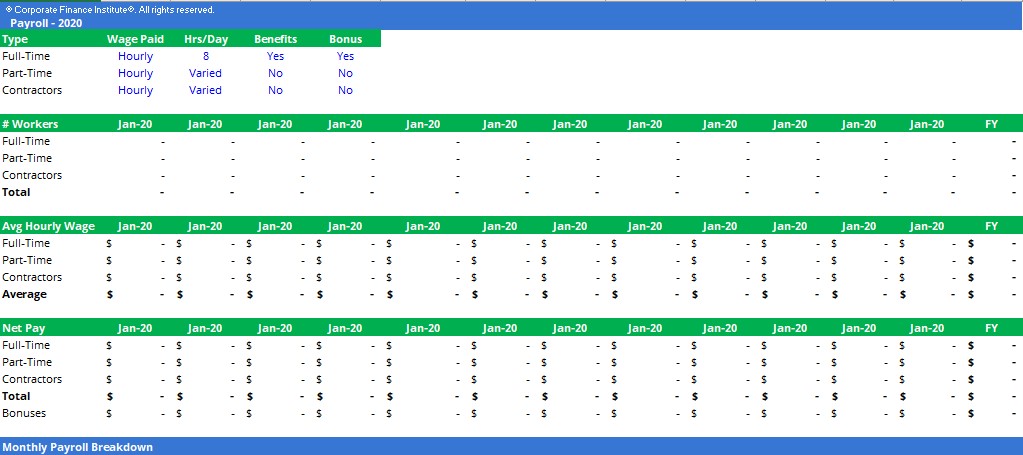The image size is (1023, 455).
Task: Select Full-Time Hrs/Day value 8
Action: point(206,56)
